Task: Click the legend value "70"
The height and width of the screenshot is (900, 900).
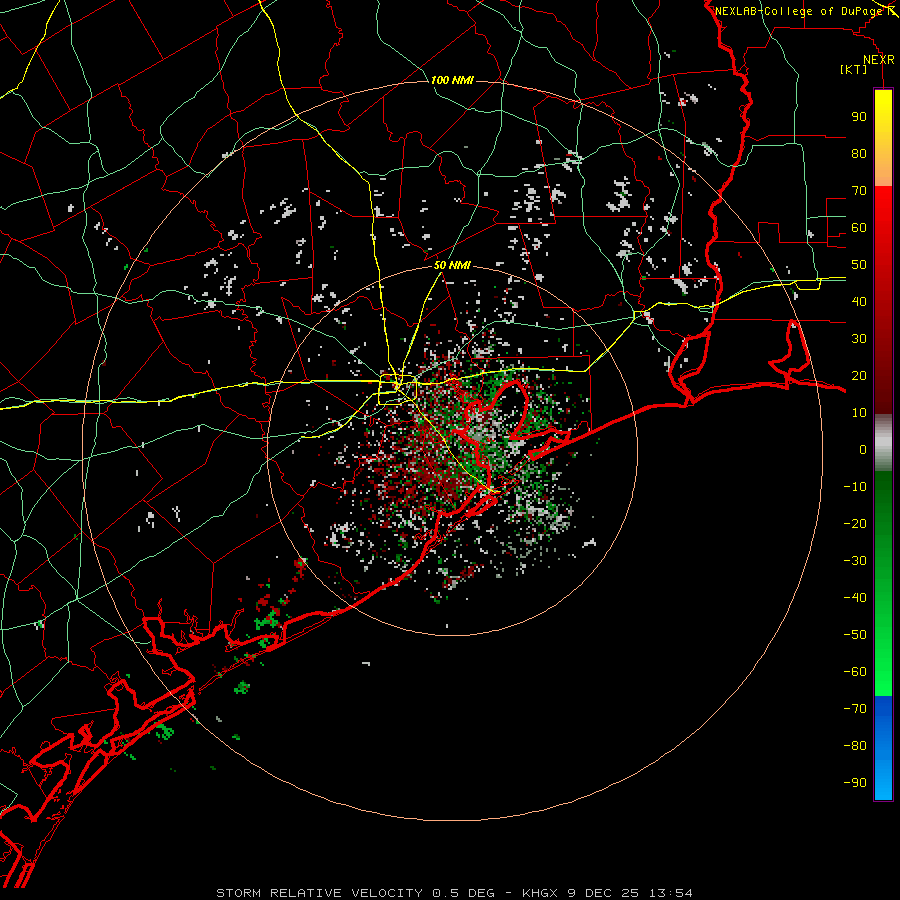Action: (859, 191)
